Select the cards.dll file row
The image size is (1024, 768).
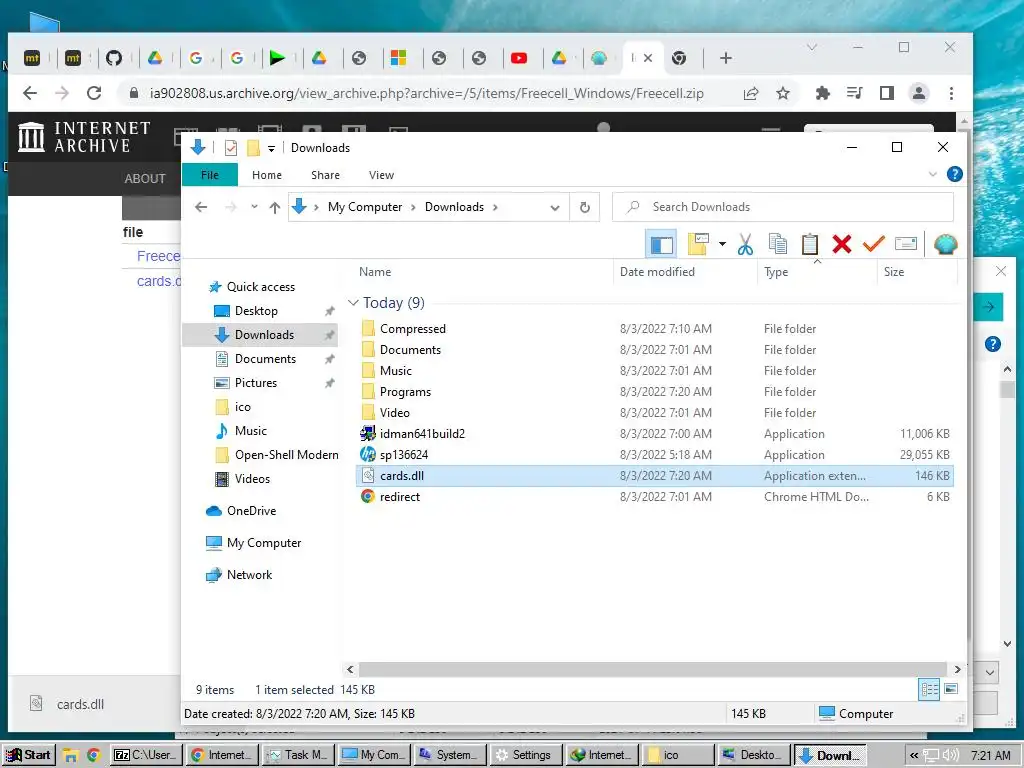click(654, 475)
